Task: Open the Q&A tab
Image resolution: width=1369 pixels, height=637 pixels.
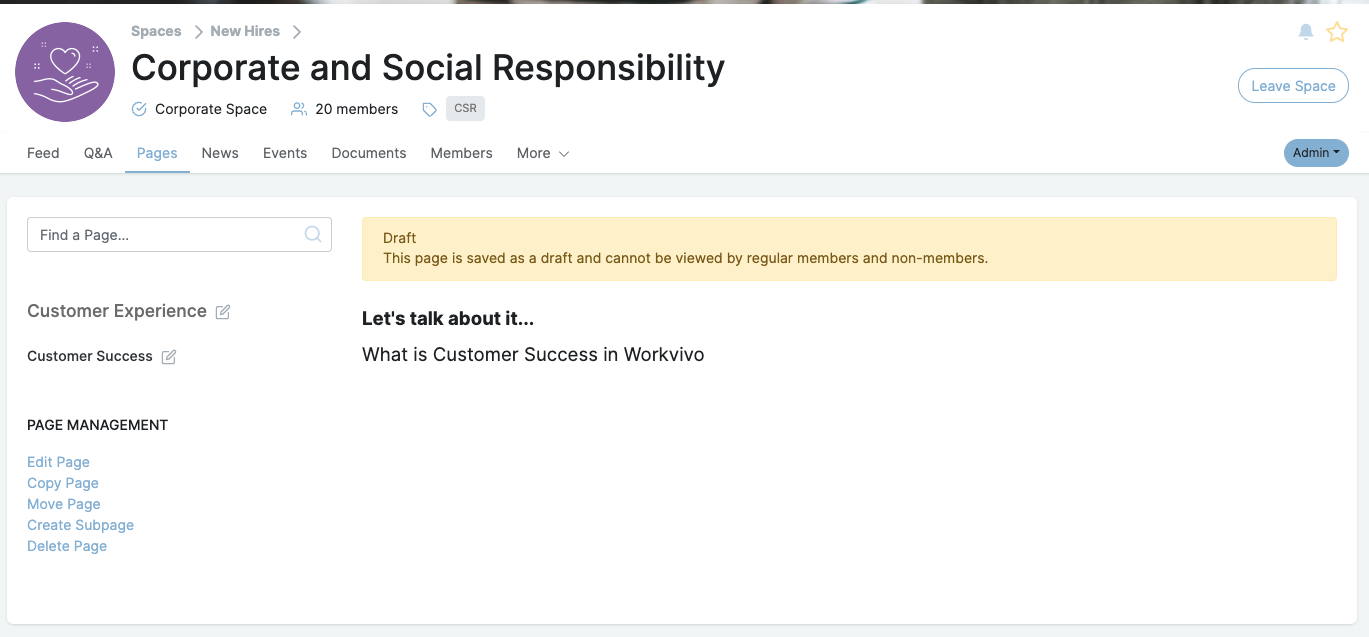Action: point(98,153)
